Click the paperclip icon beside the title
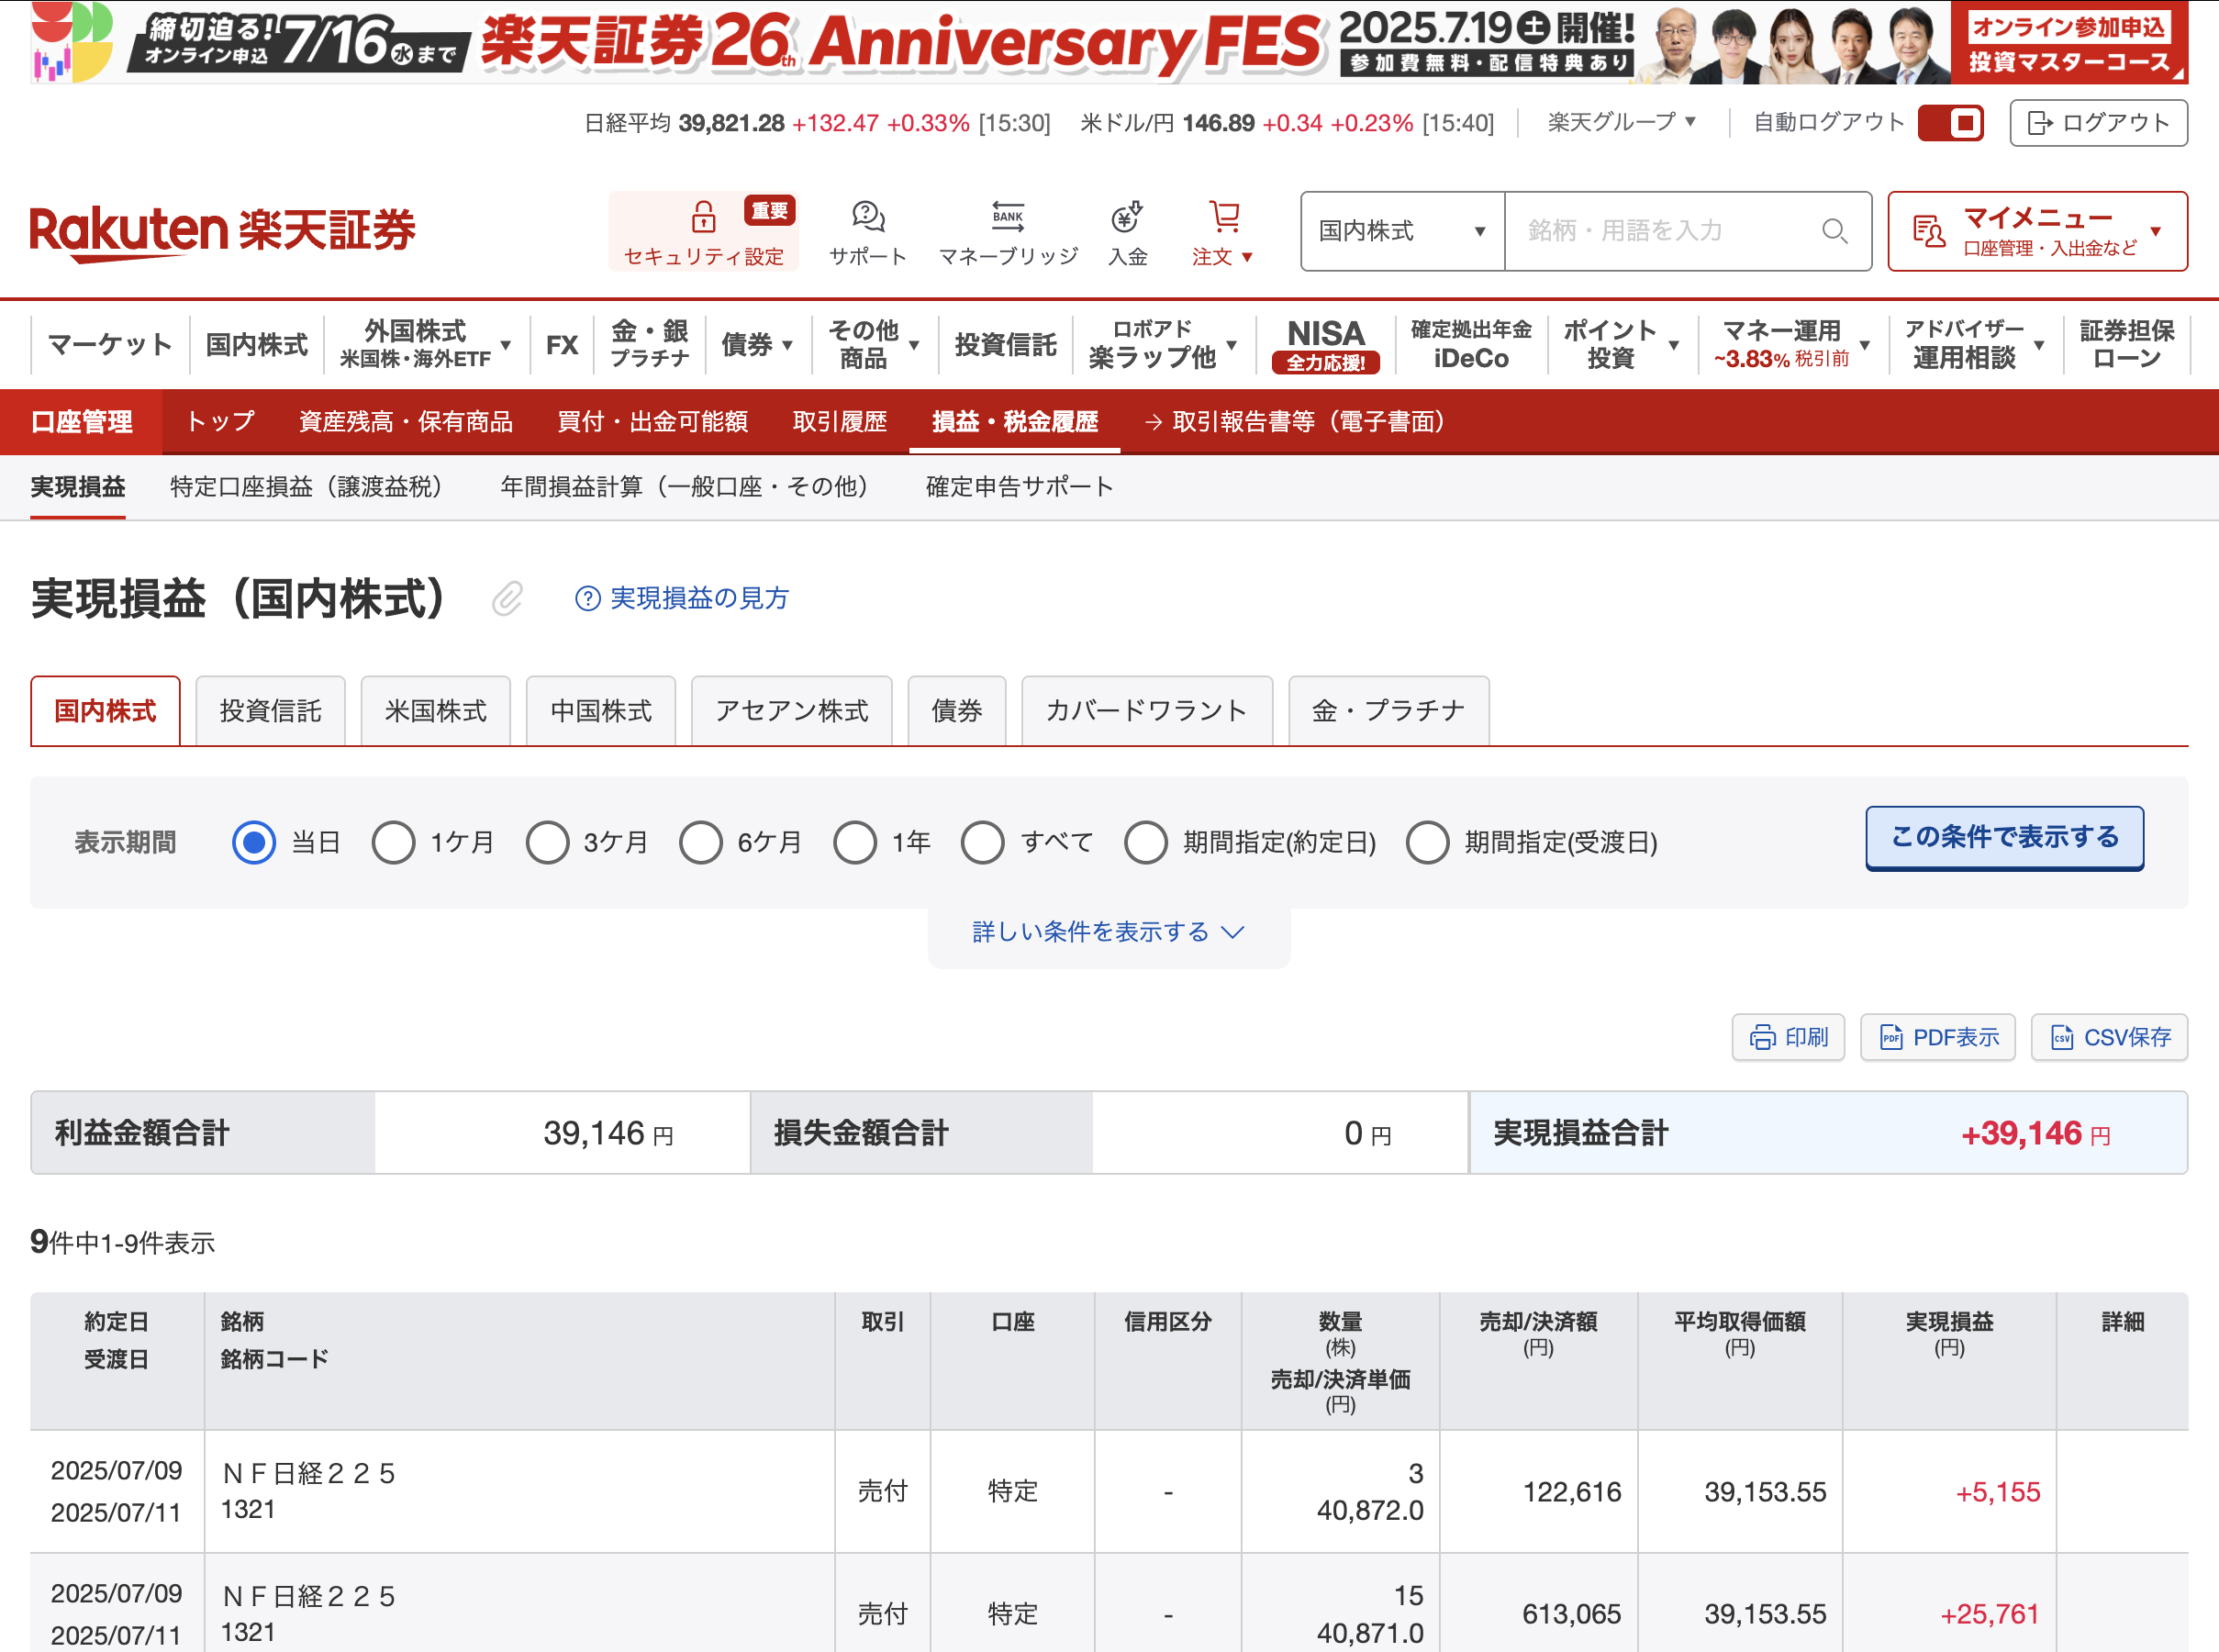2219x1652 pixels. coord(507,598)
